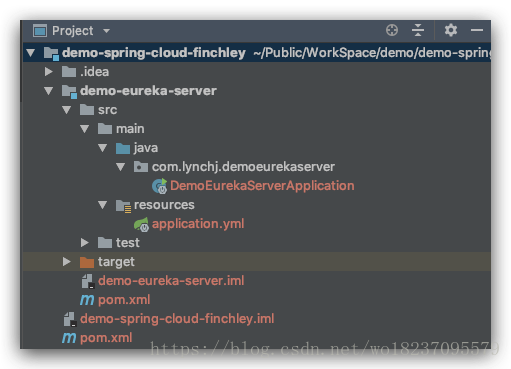The width and height of the screenshot is (511, 369).
Task: Select the application.yml file
Action: click(x=198, y=224)
